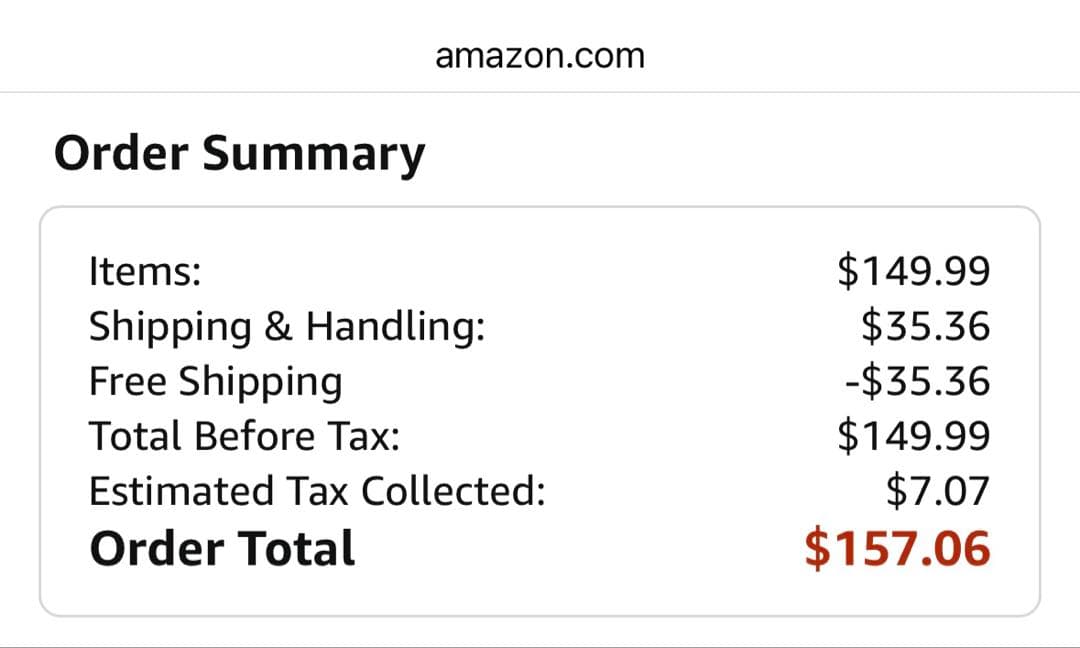1080x648 pixels.
Task: Select the Items label
Action: pyautogui.click(x=145, y=271)
